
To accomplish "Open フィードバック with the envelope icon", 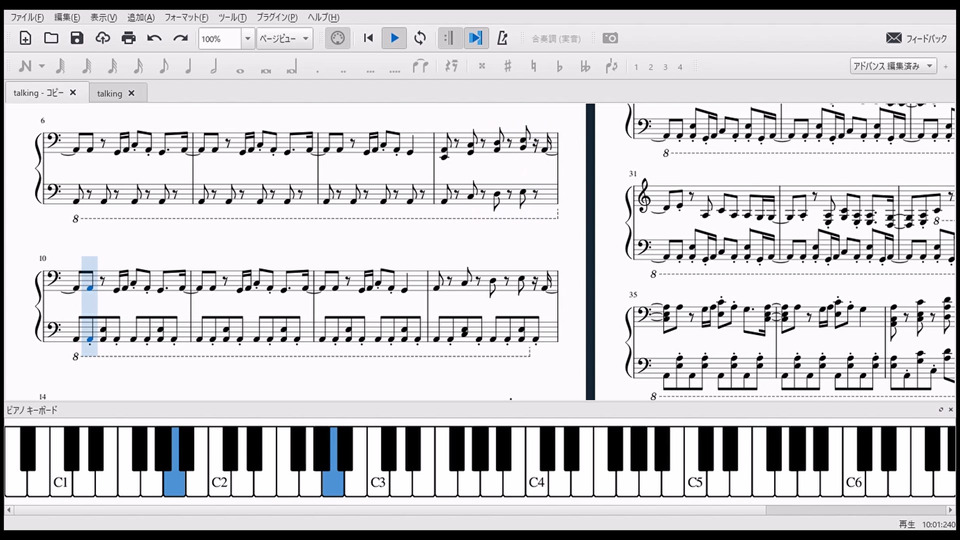I will tap(917, 38).
